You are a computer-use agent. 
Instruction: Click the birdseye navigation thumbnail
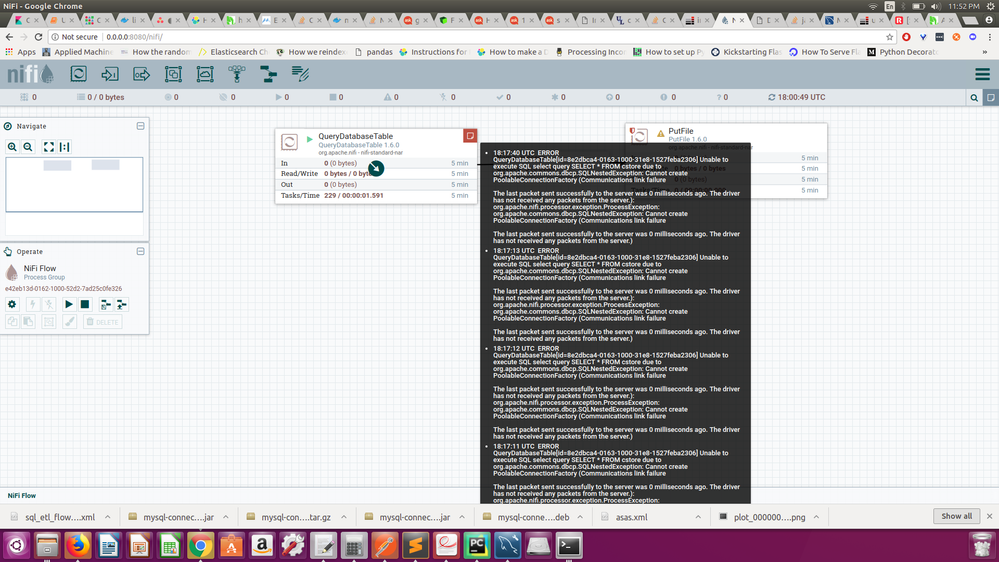click(x=74, y=185)
